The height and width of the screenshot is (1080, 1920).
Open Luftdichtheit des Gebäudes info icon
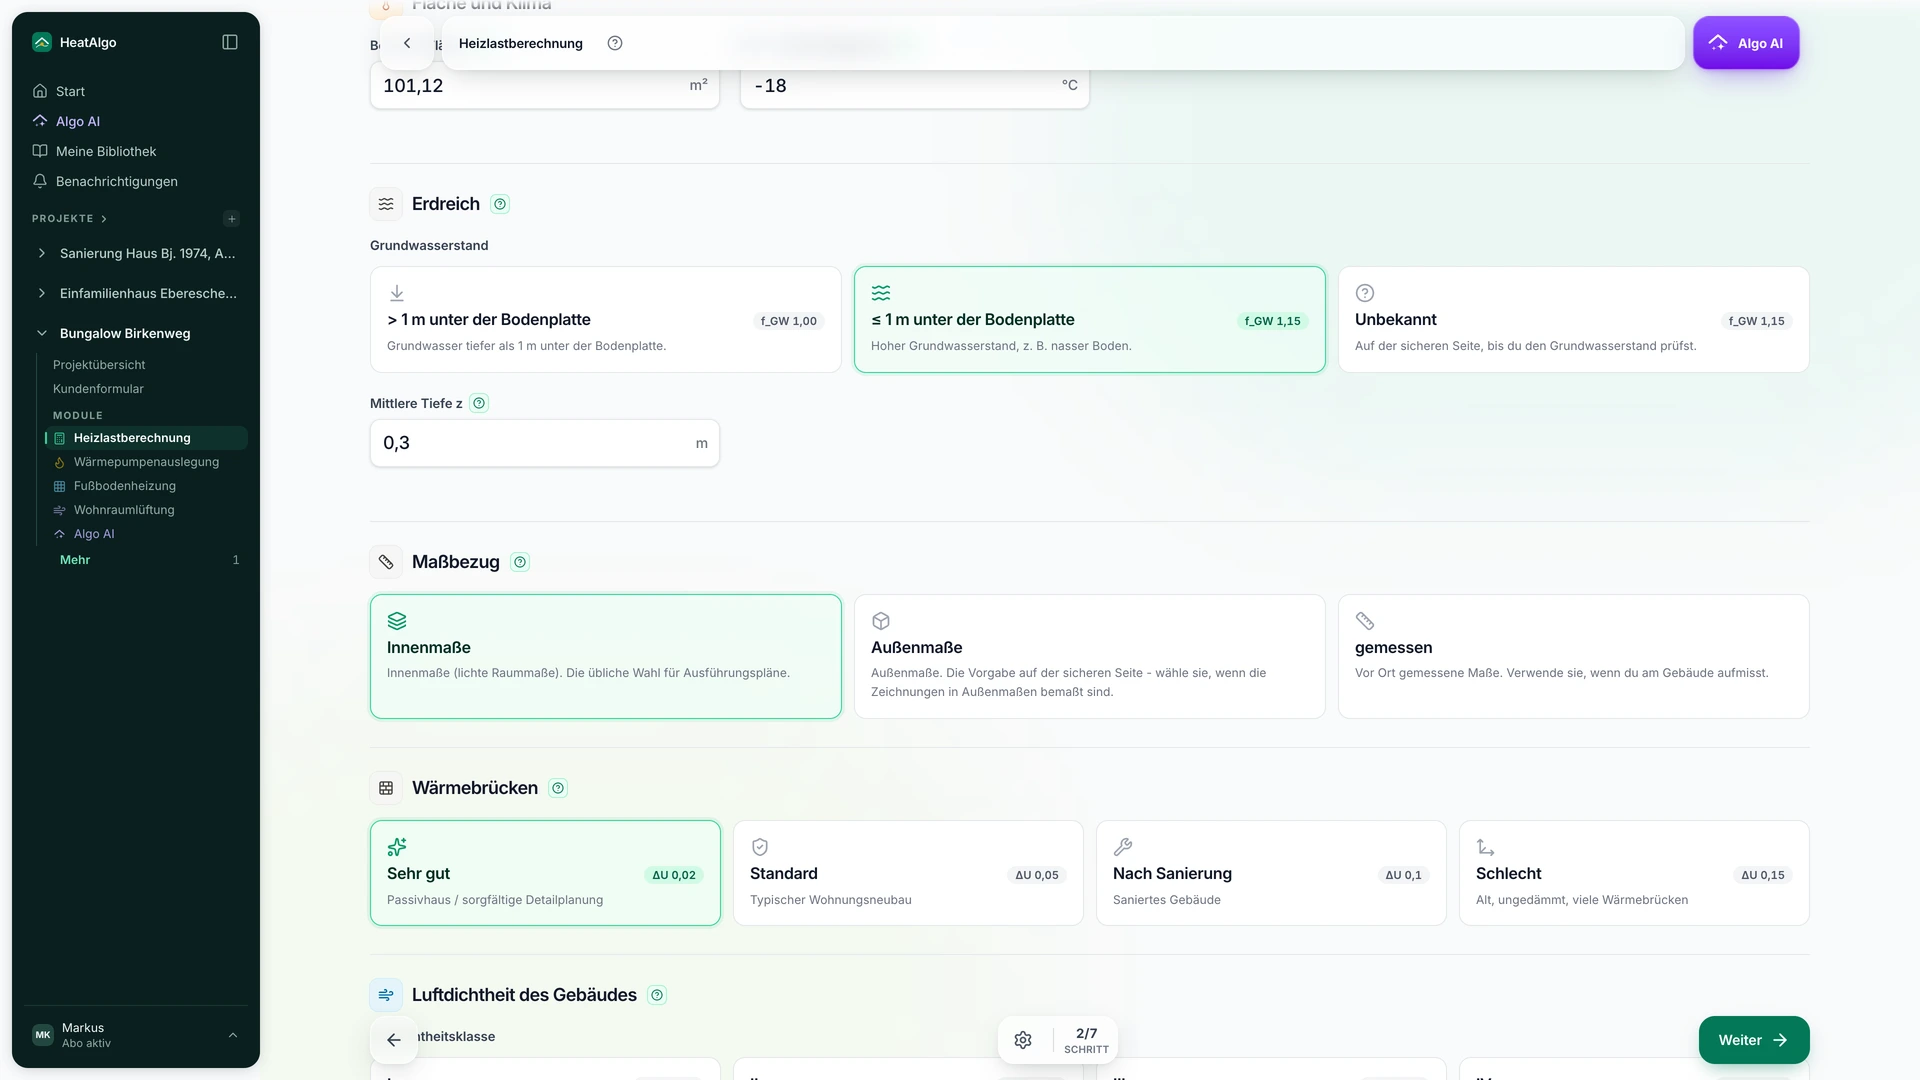tap(657, 995)
